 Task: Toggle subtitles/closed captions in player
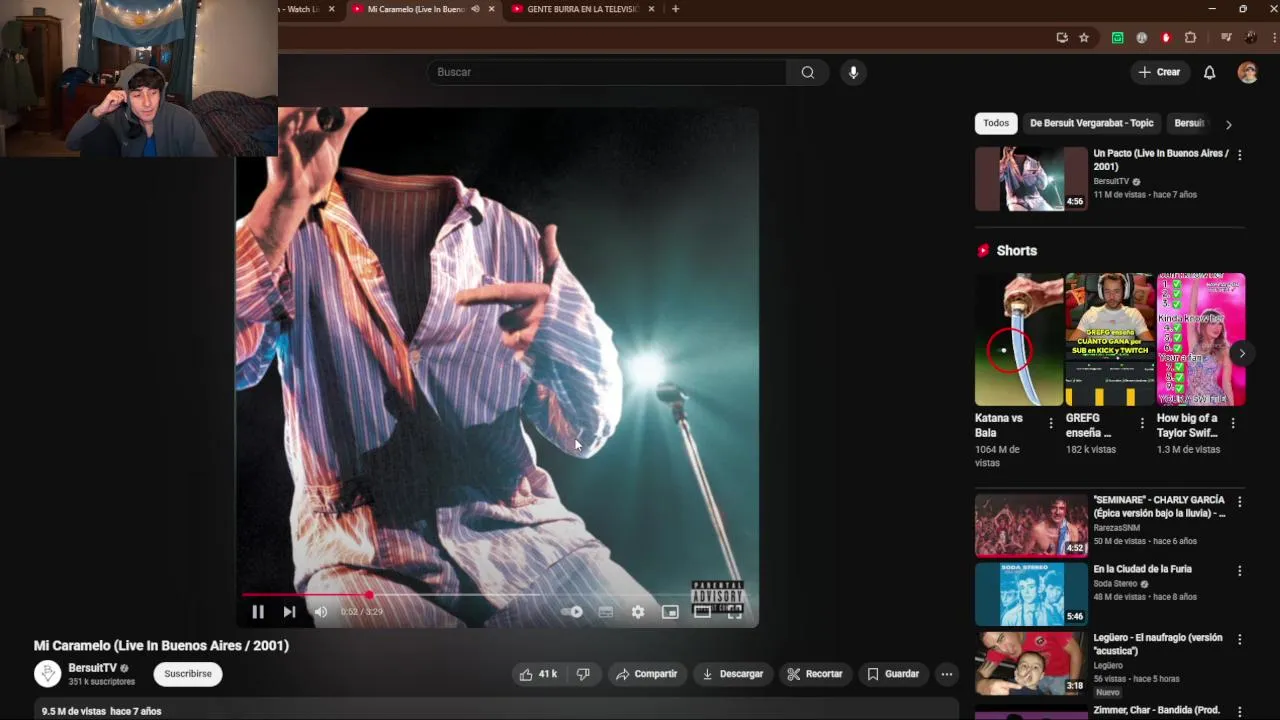(605, 612)
